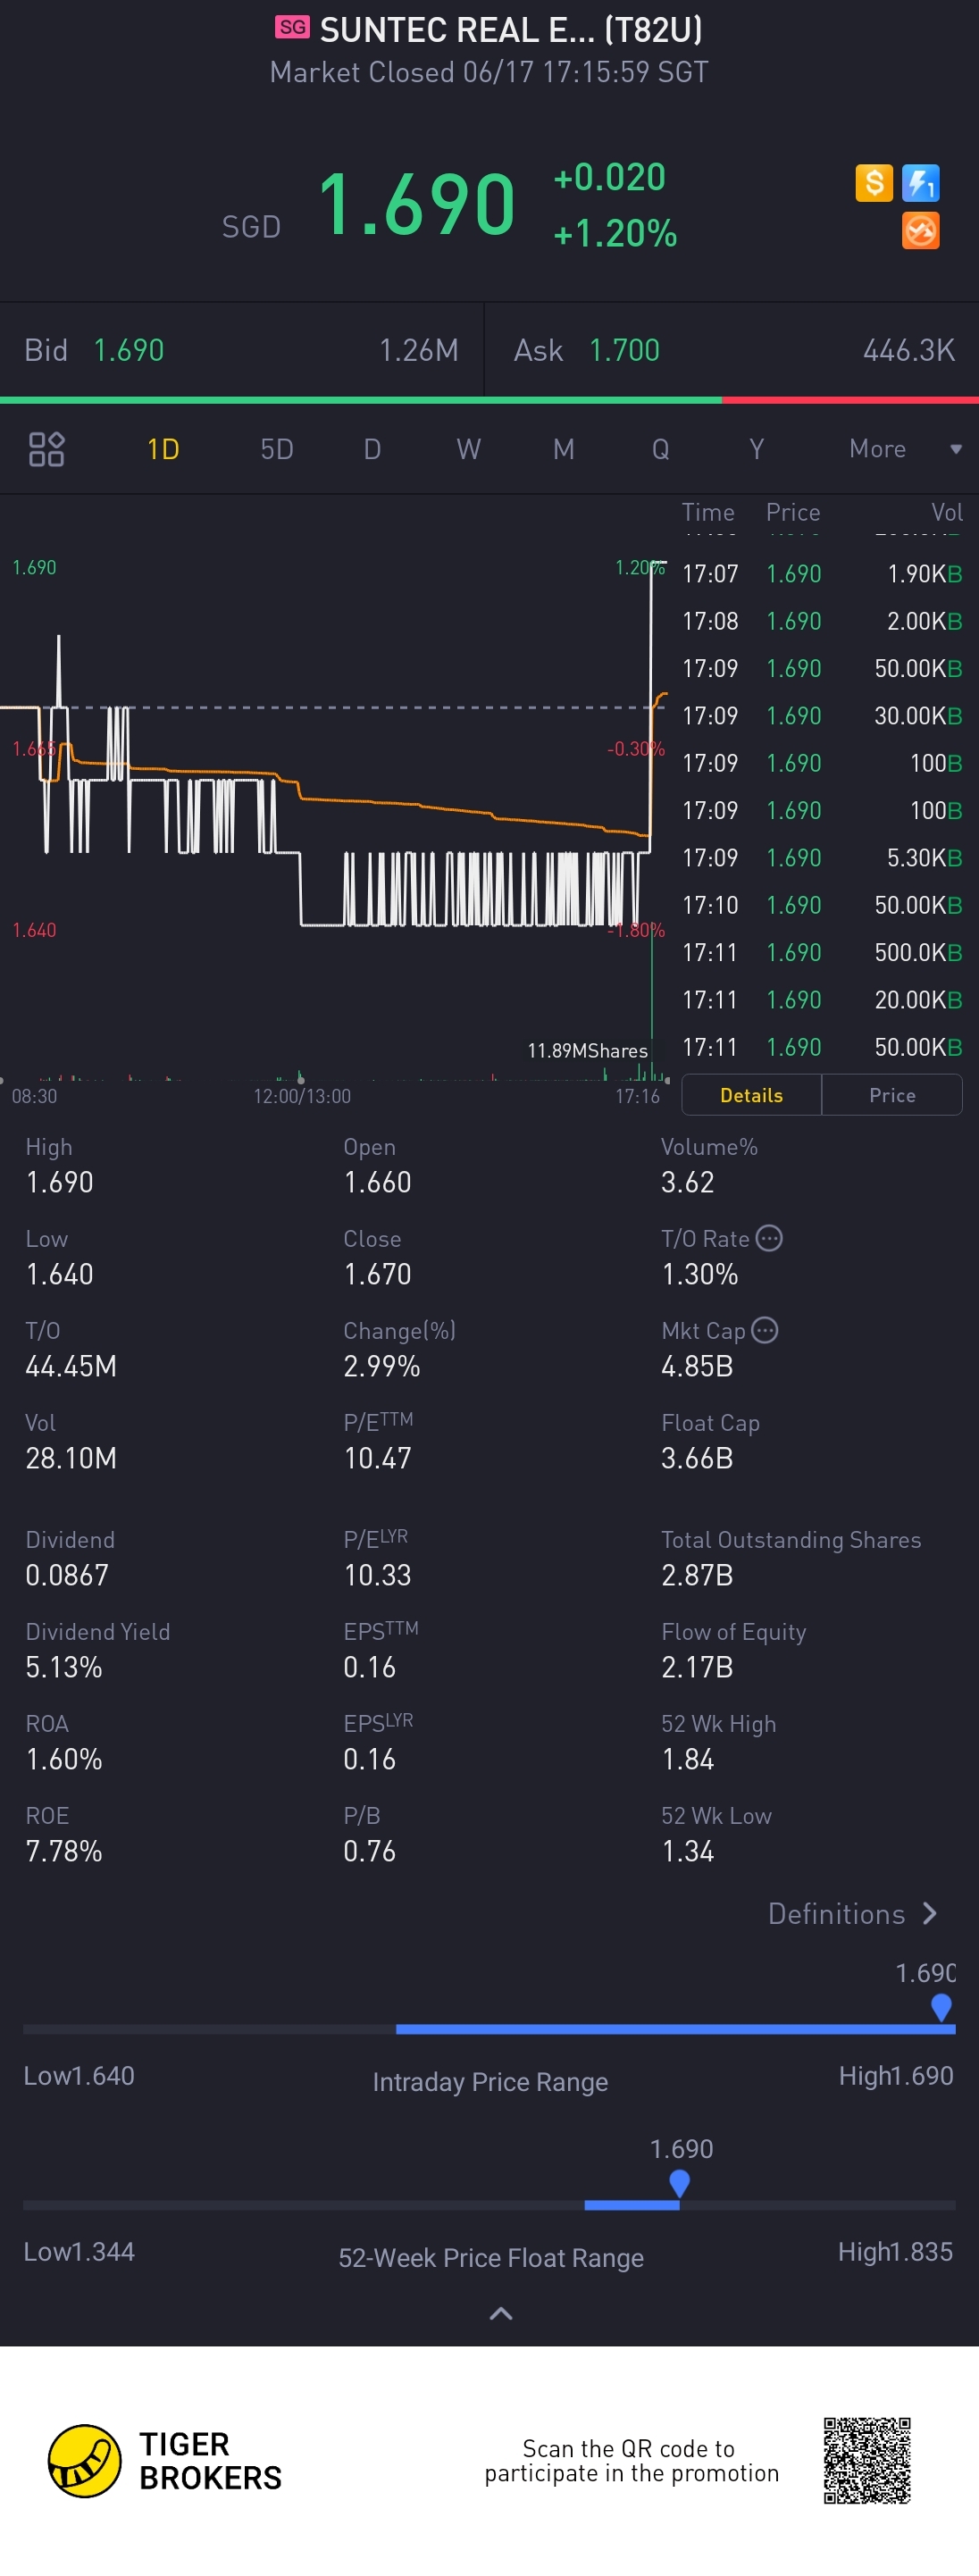
Task: Switch trade list to Price view
Action: pos(892,1095)
